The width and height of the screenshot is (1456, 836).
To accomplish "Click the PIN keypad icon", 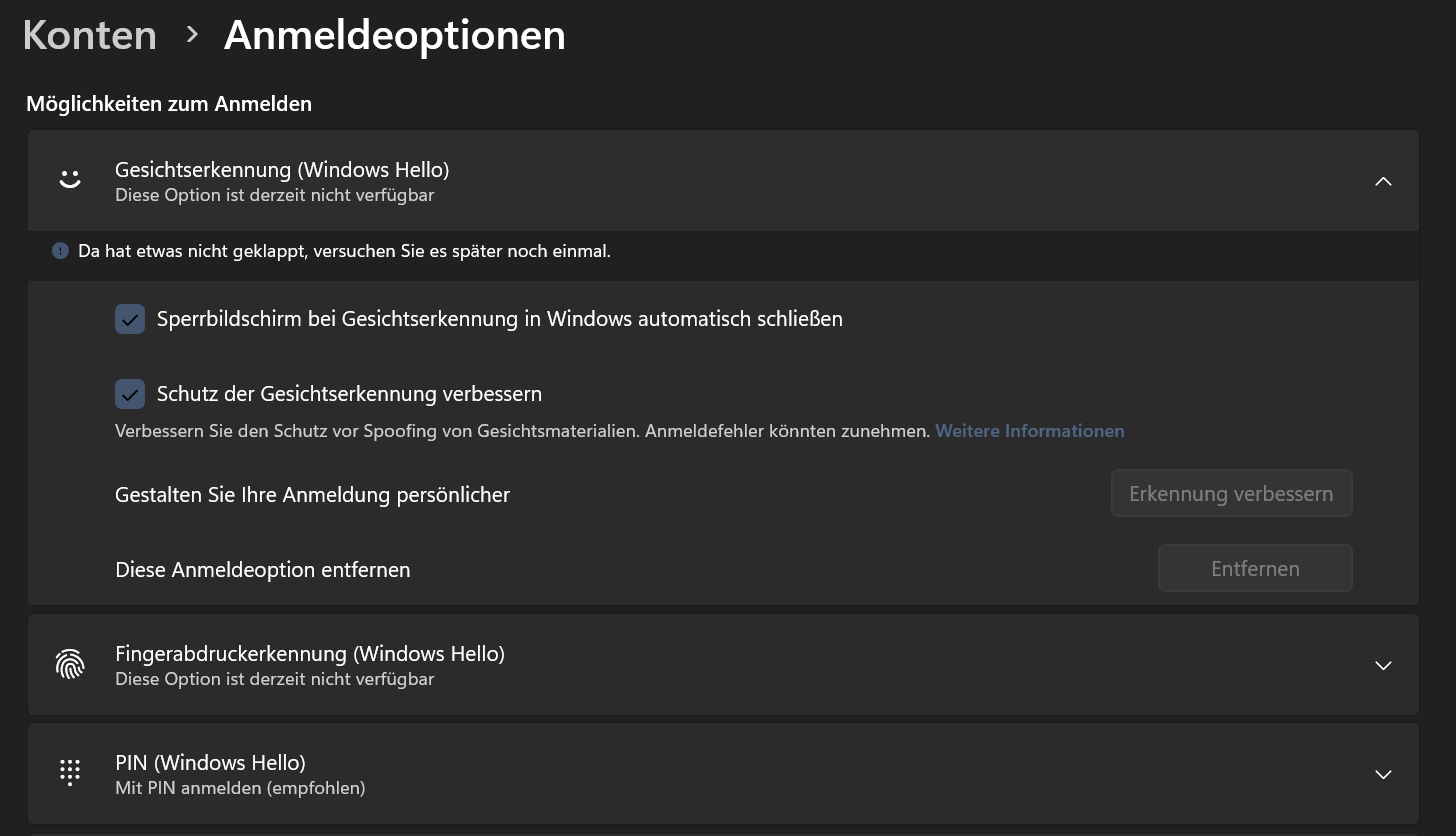I will click(x=70, y=772).
